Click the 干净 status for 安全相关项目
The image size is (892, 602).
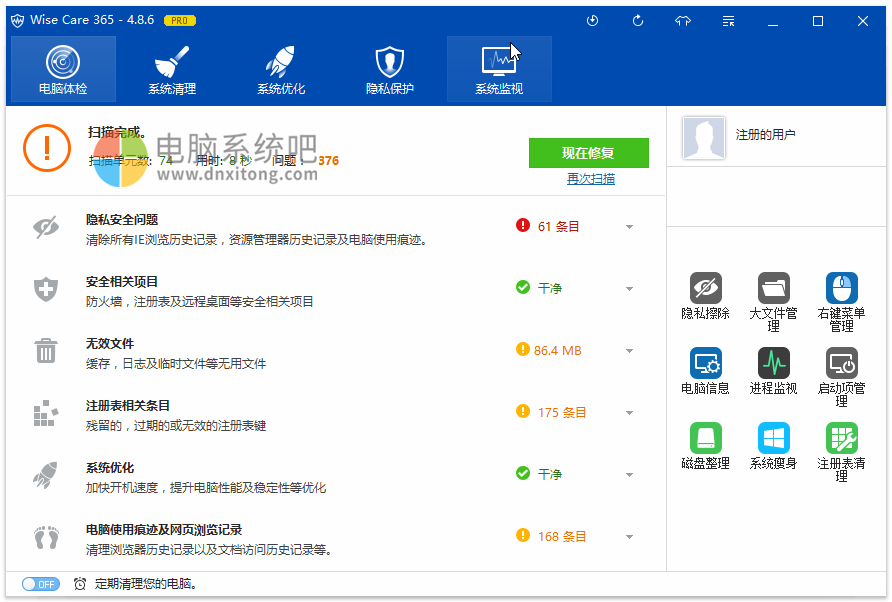[550, 288]
